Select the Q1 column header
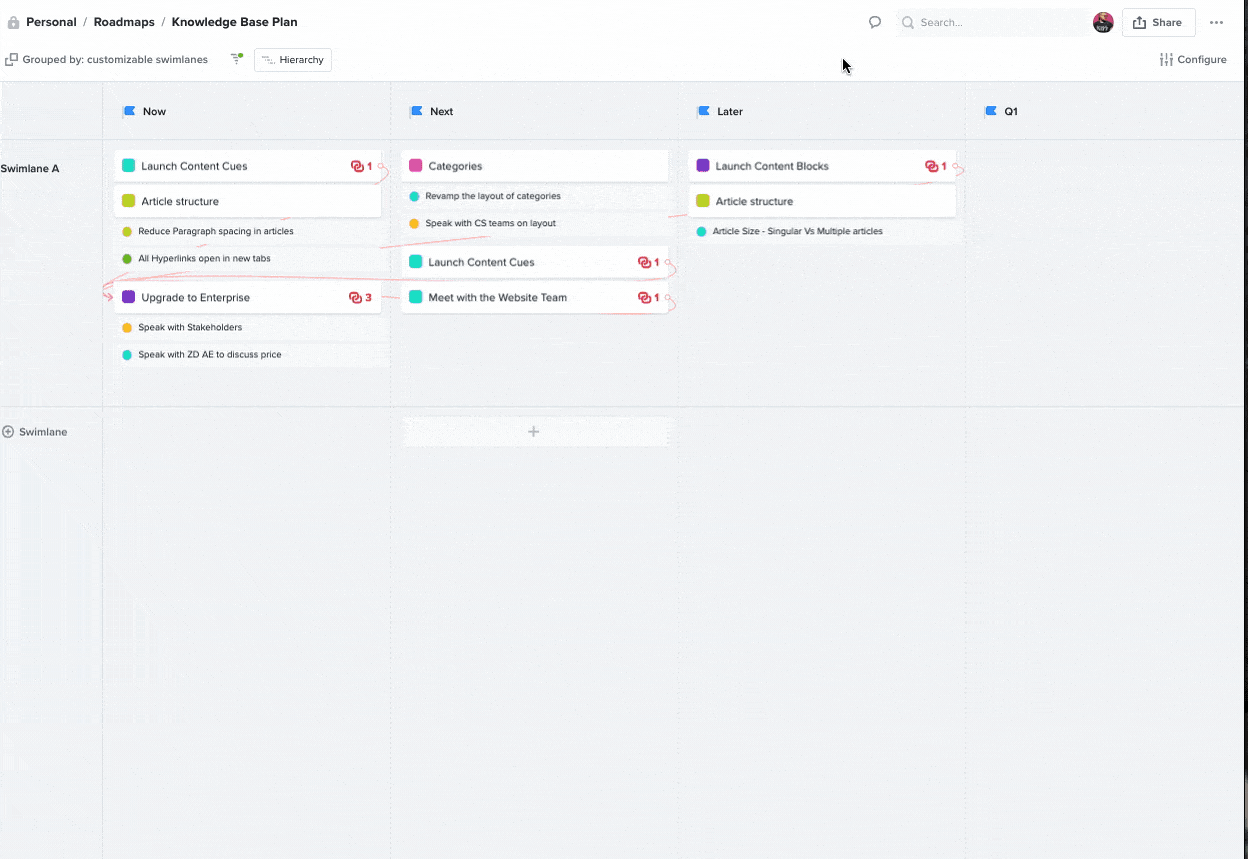The image size is (1248, 859). [x=1011, y=111]
